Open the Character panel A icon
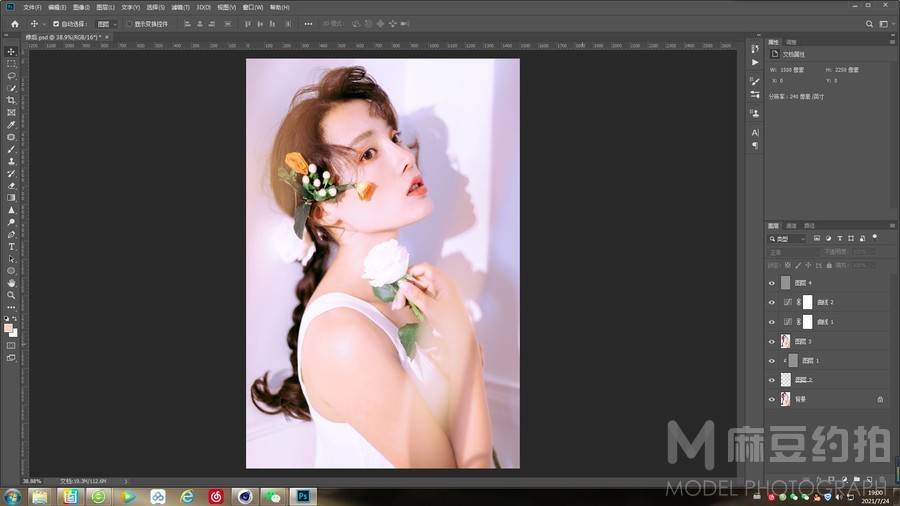The width and height of the screenshot is (900, 506). pos(755,133)
